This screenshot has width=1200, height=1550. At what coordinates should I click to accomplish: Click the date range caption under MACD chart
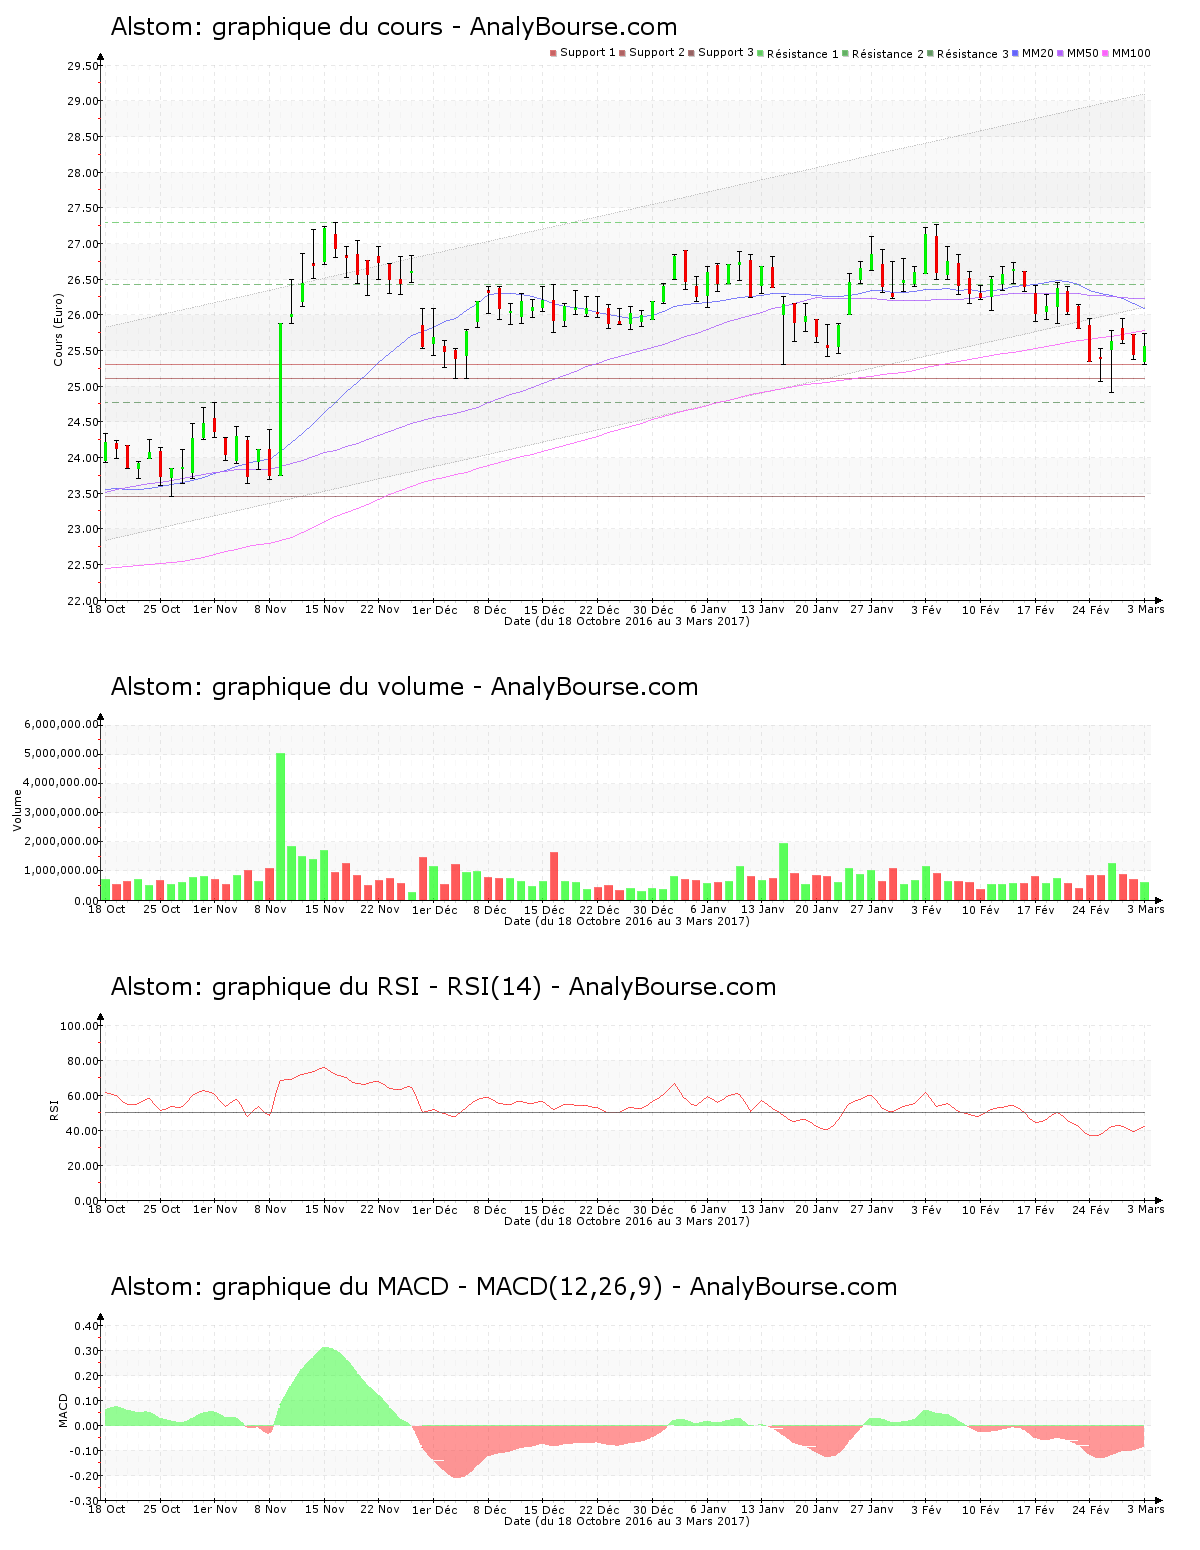pos(627,1521)
